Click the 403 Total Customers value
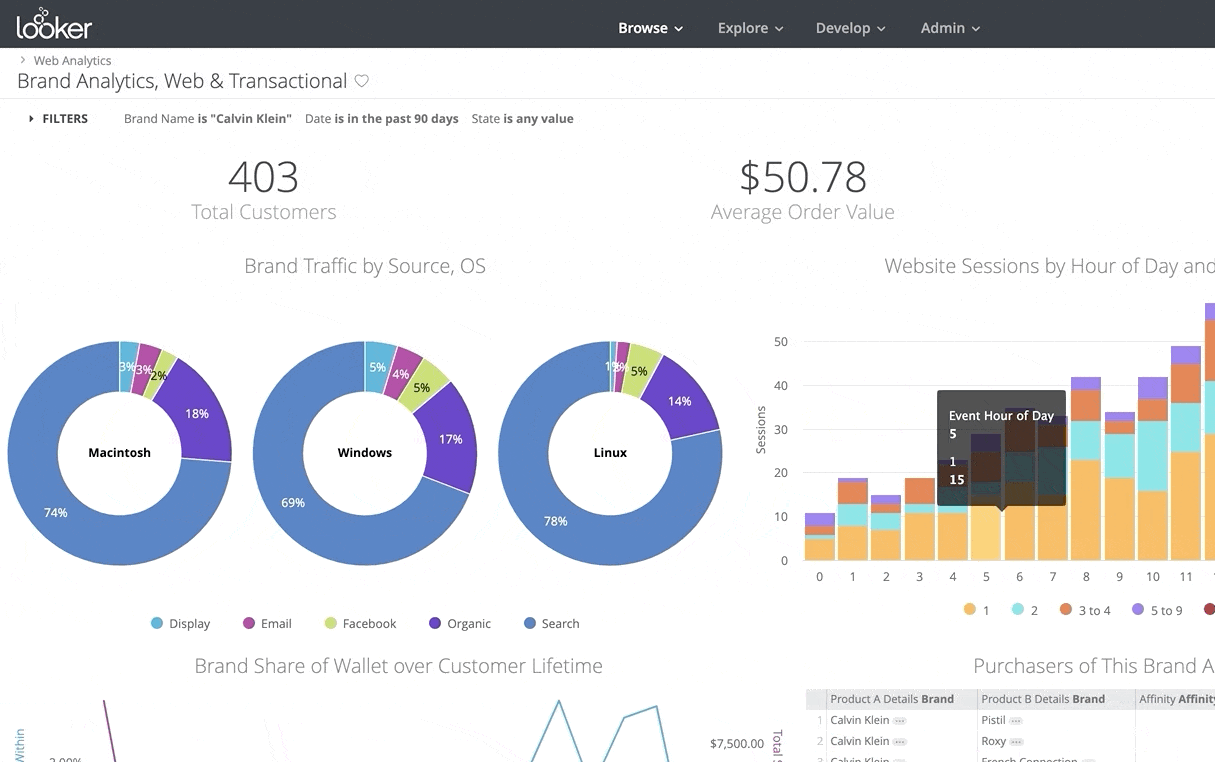Screen dimensions: 1215x762 point(263,177)
